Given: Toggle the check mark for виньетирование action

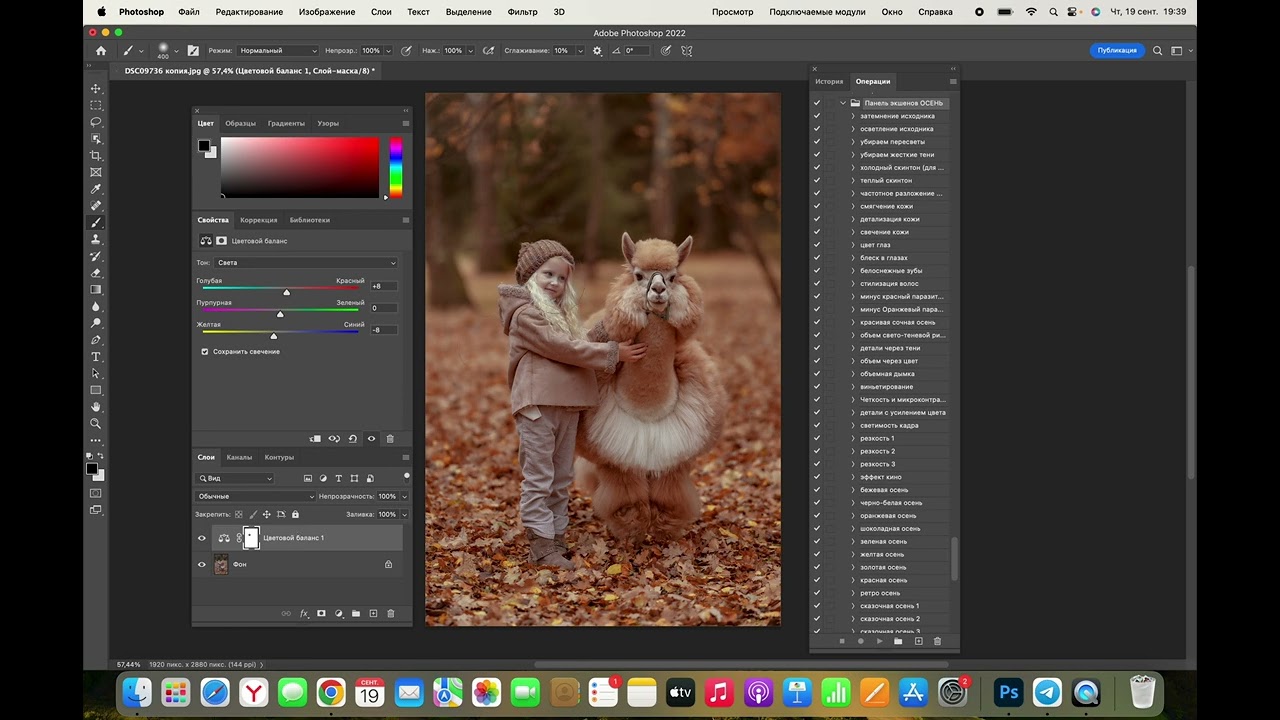Looking at the screenshot, I should [x=817, y=387].
